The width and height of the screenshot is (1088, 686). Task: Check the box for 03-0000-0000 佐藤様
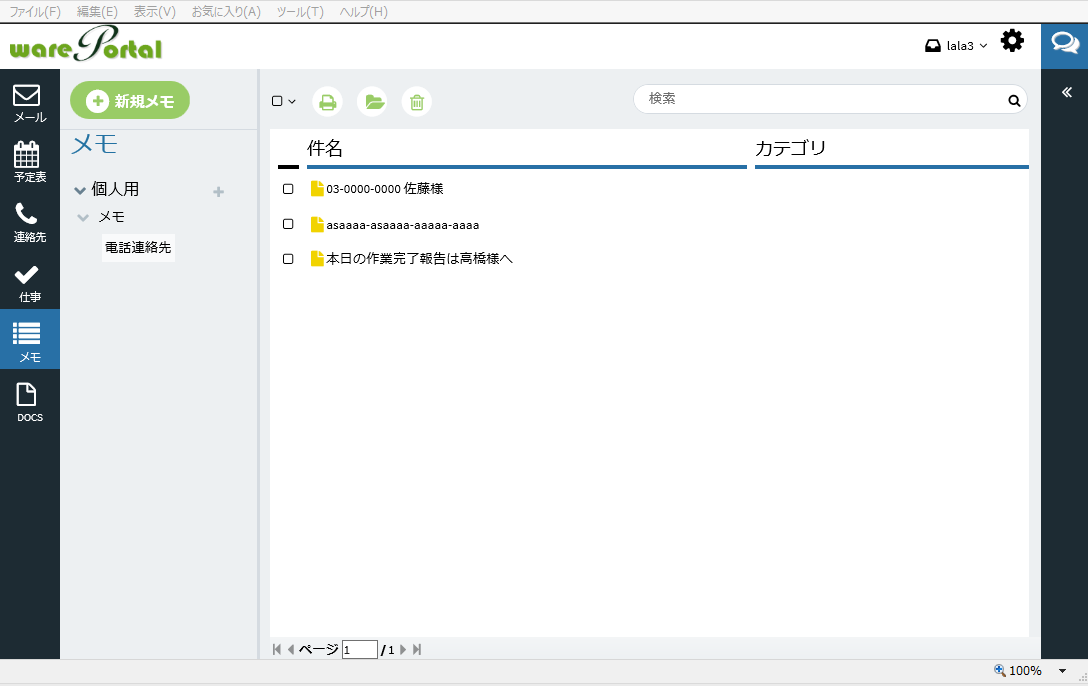click(288, 189)
